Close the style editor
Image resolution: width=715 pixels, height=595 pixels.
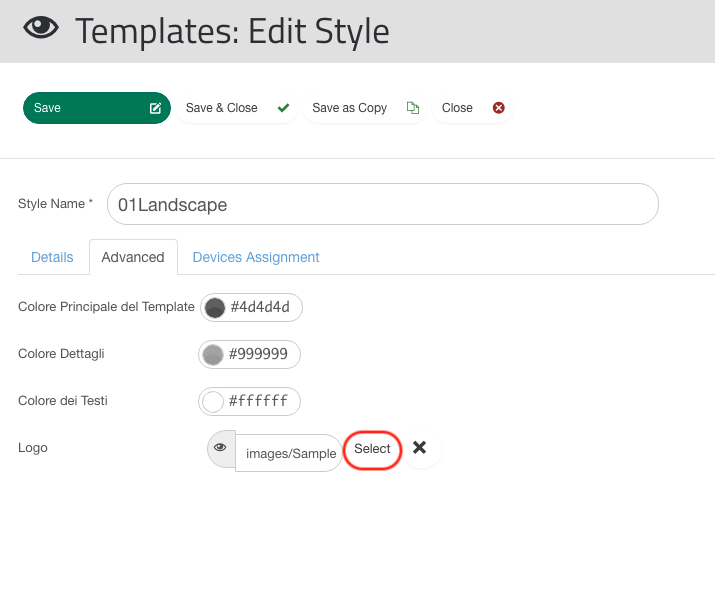tap(472, 108)
